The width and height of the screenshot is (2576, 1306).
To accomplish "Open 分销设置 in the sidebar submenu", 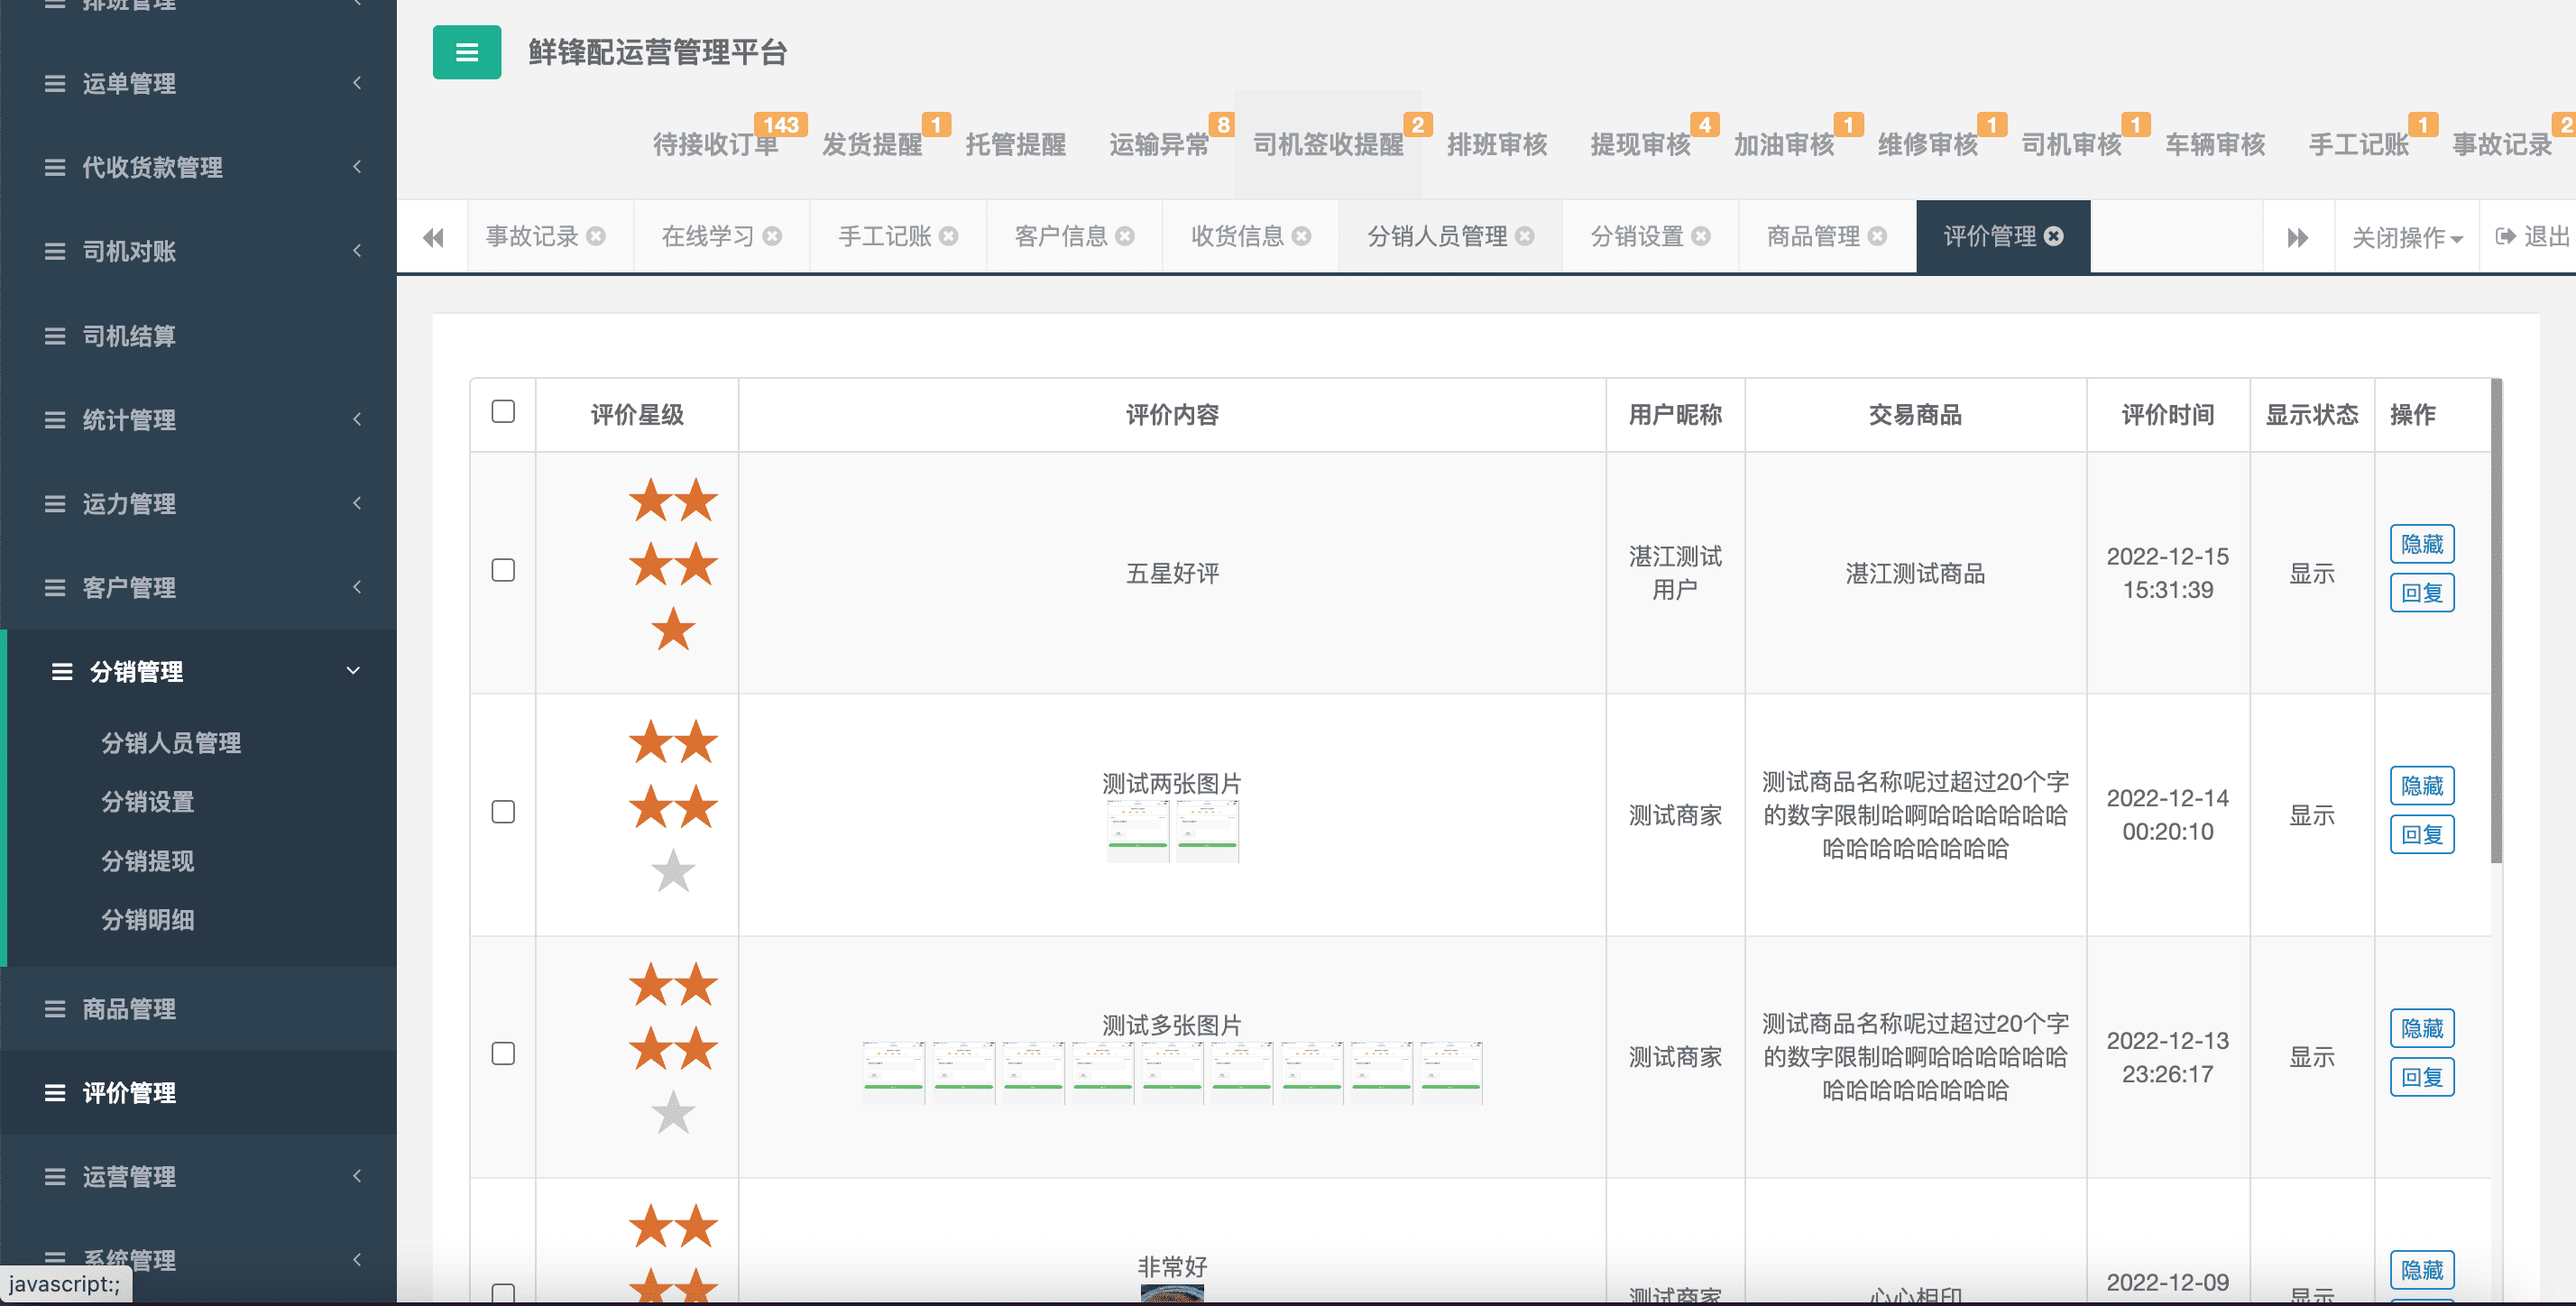I will pyautogui.click(x=148, y=802).
